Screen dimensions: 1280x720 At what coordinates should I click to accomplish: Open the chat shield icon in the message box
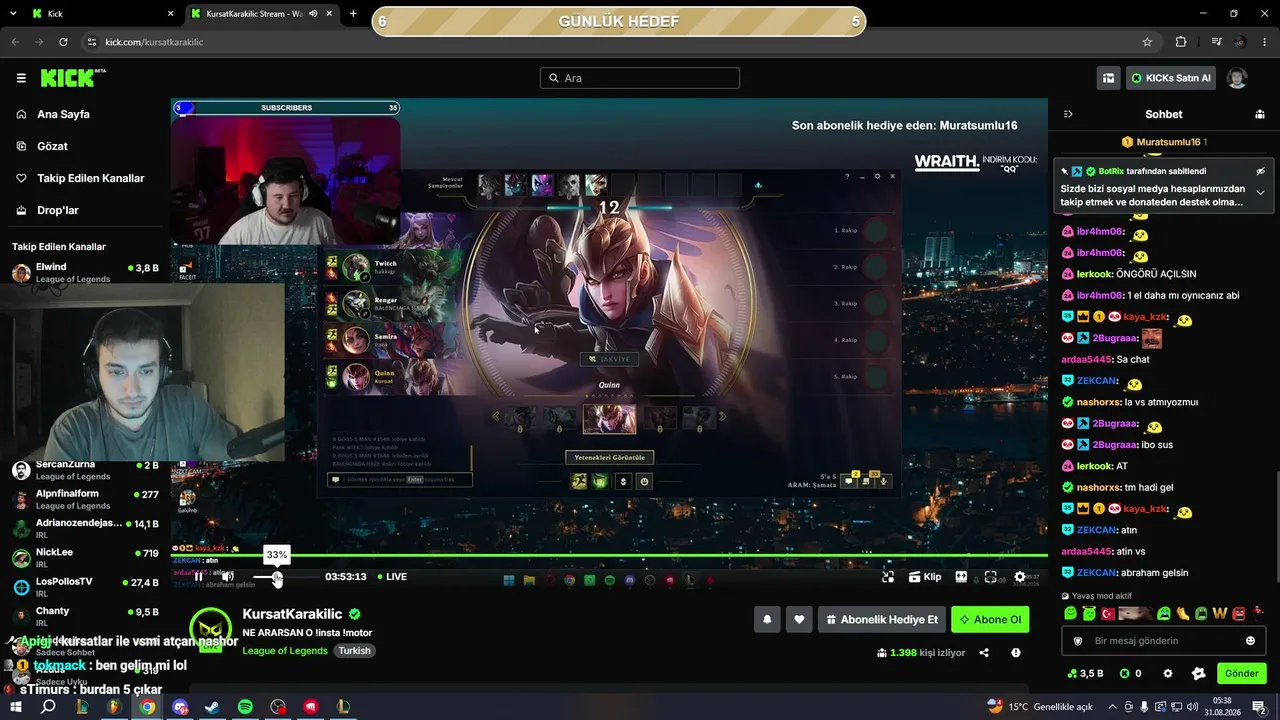[1078, 641]
